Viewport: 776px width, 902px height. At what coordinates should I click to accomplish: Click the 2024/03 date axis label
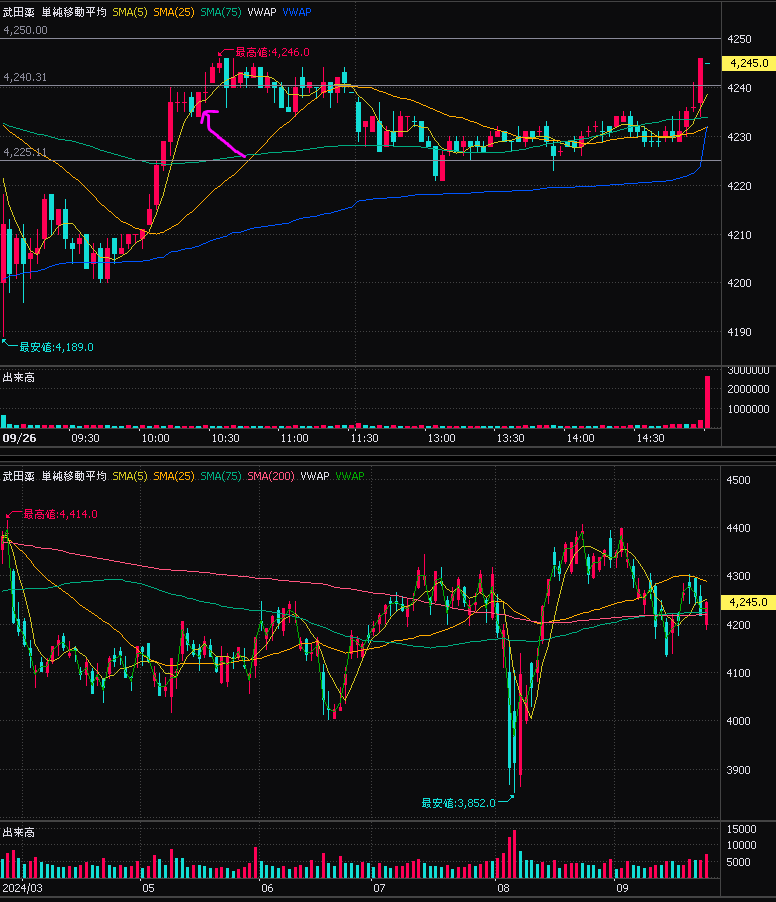pyautogui.click(x=22, y=888)
